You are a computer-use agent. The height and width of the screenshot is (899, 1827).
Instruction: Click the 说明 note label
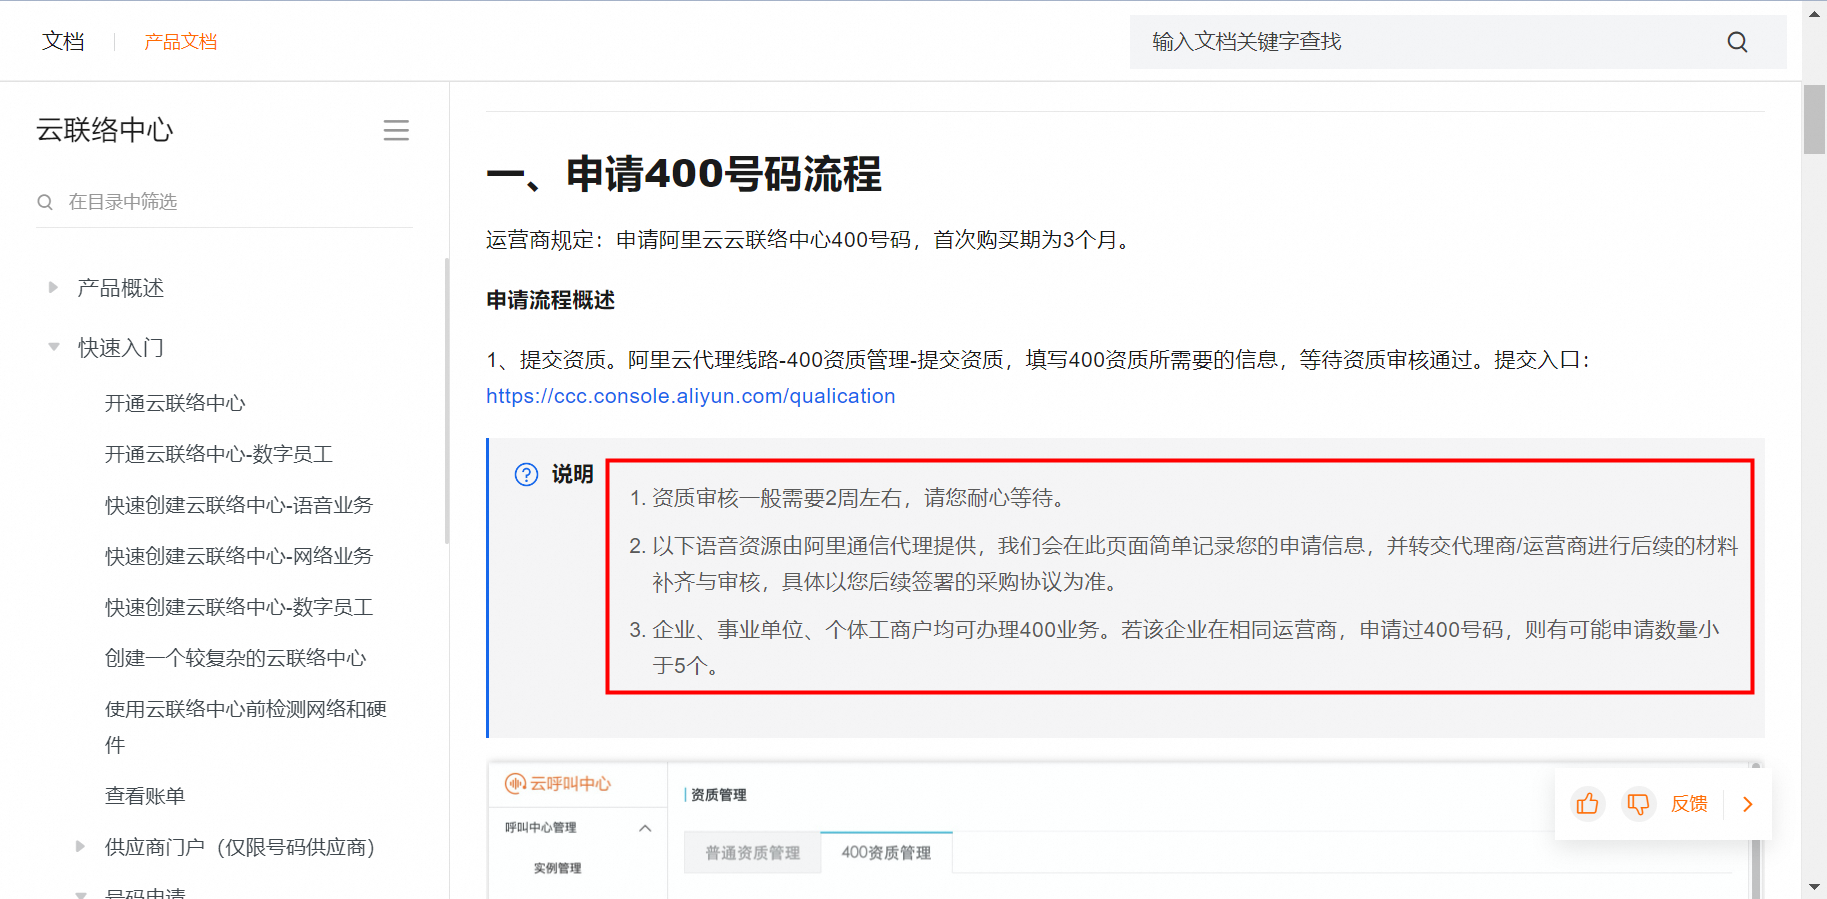[x=573, y=474]
